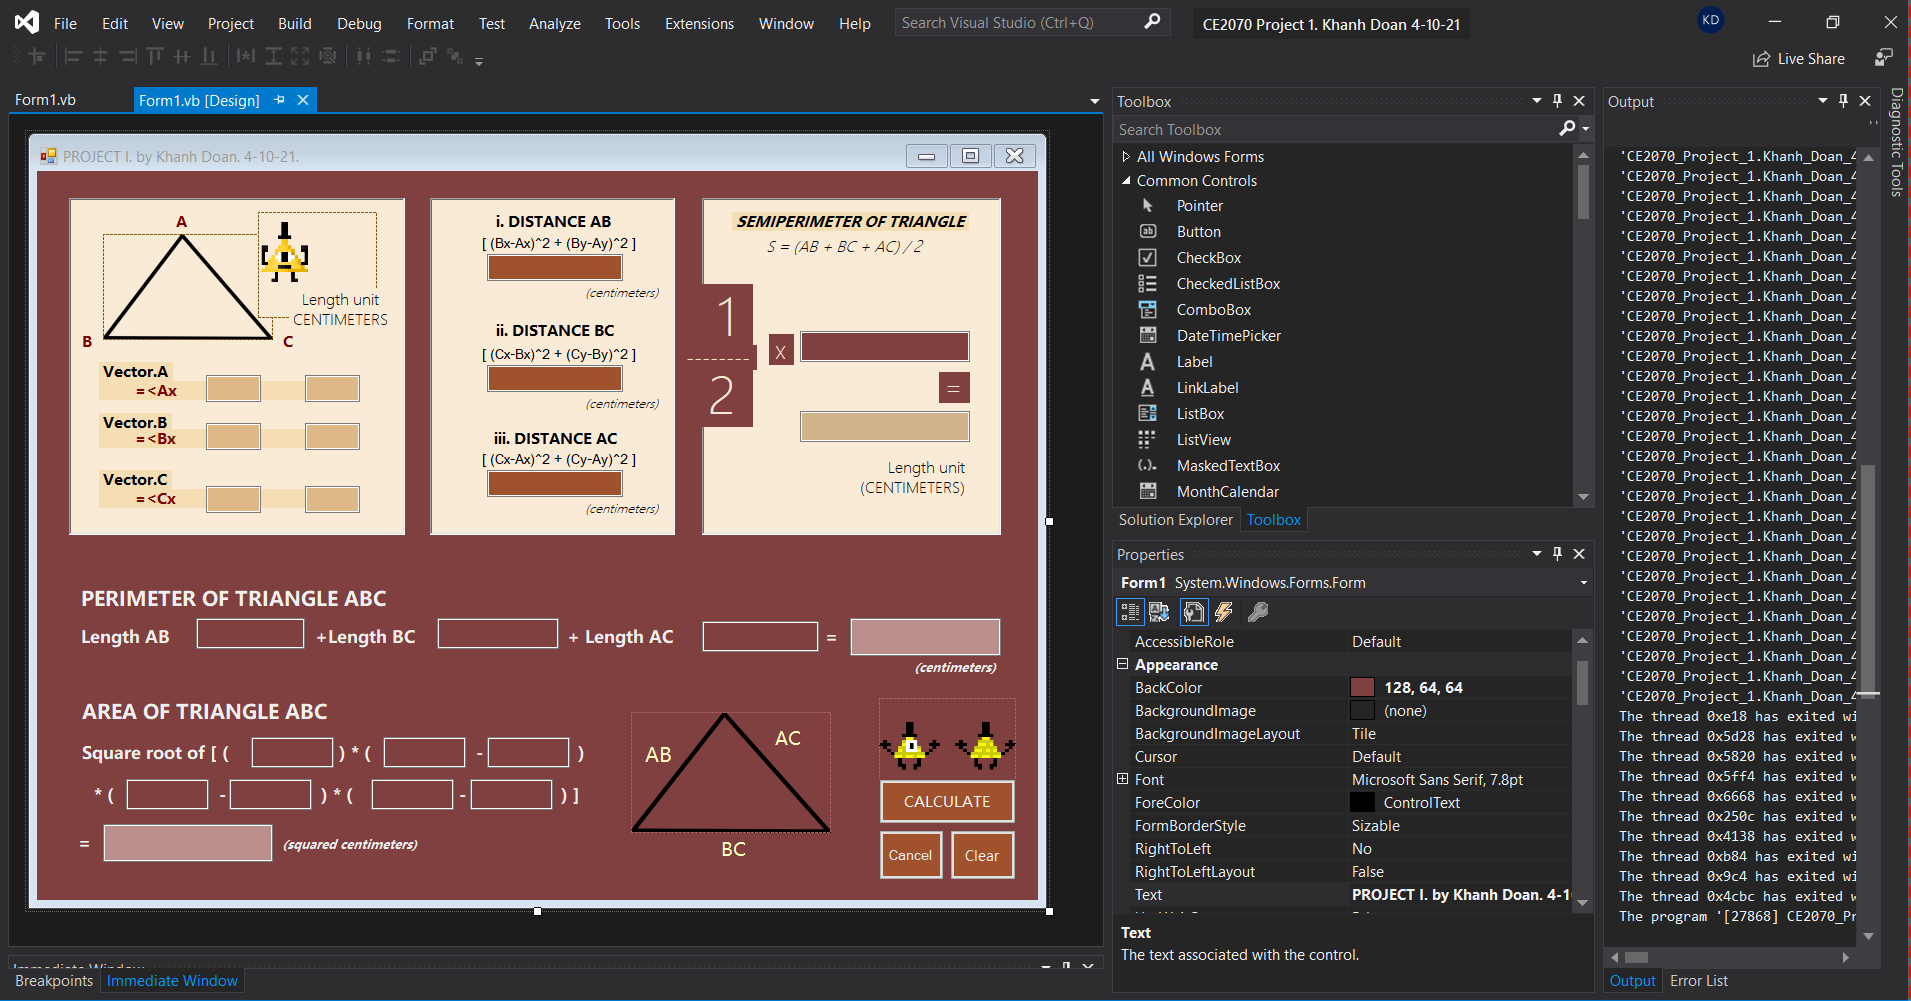Select the MaskedTextBox control in Toolbox
1911x1001 pixels.
1228,466
